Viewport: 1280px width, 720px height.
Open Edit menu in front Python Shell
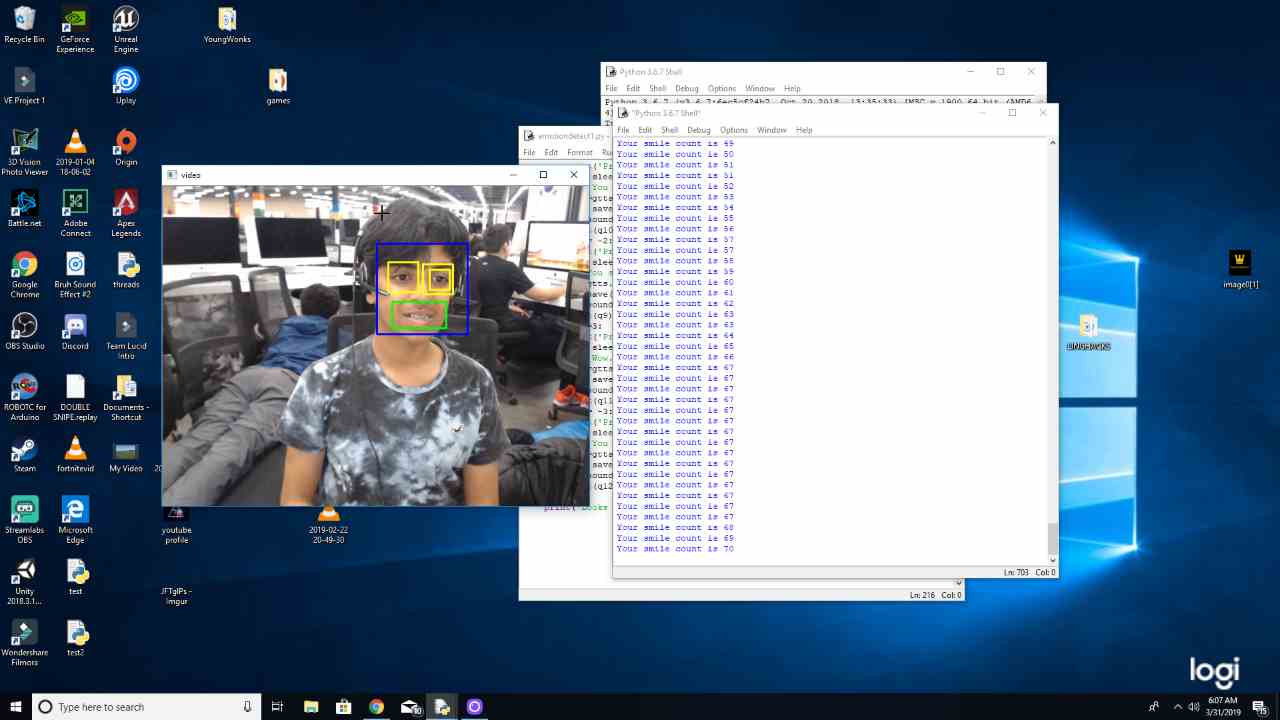click(x=645, y=130)
